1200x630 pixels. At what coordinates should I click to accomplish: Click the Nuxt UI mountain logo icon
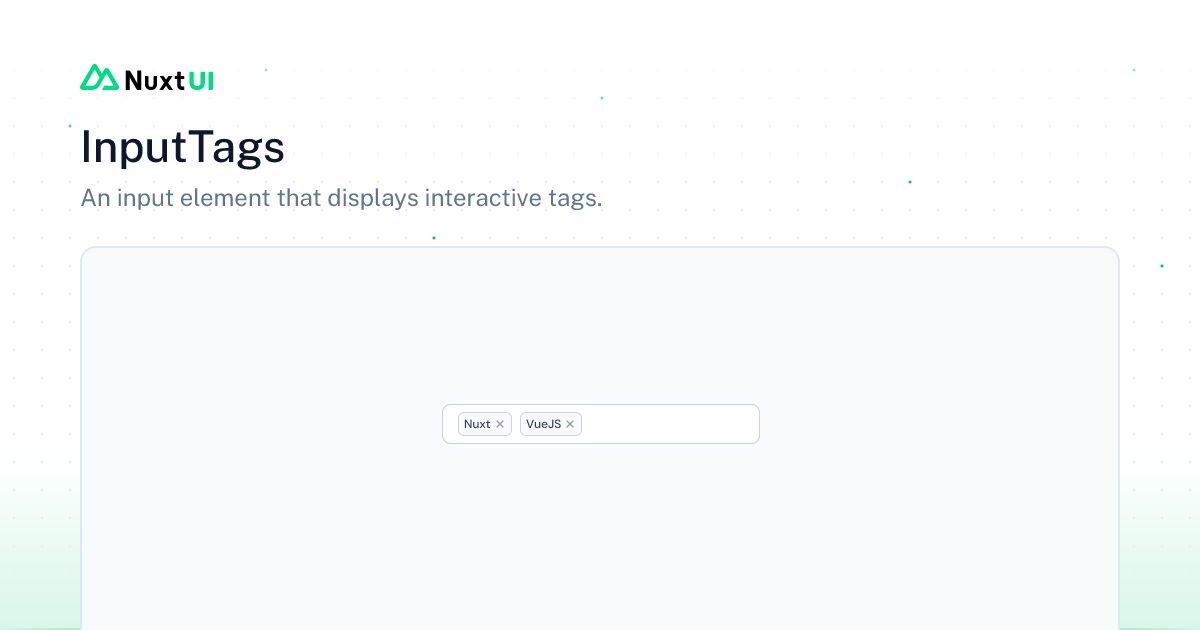pyautogui.click(x=99, y=78)
